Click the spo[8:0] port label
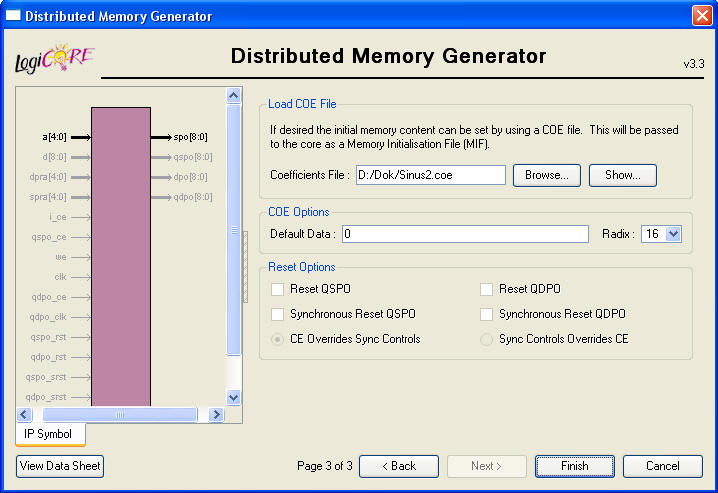Image resolution: width=718 pixels, height=493 pixels. 190,137
